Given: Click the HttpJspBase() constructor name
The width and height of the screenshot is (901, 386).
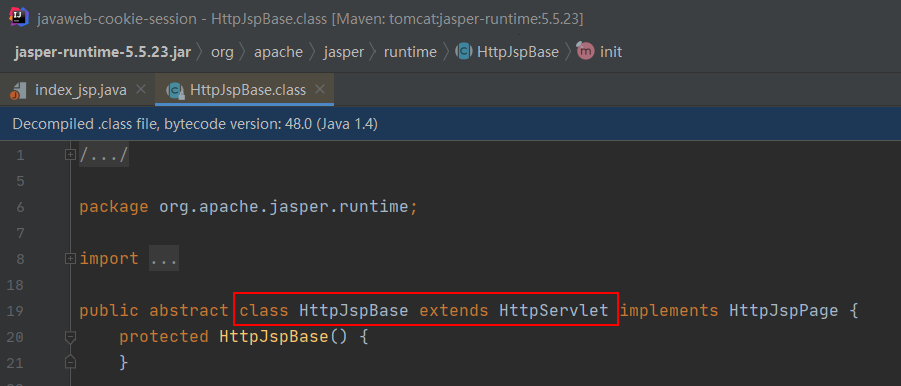Looking at the screenshot, I should click(x=274, y=337).
